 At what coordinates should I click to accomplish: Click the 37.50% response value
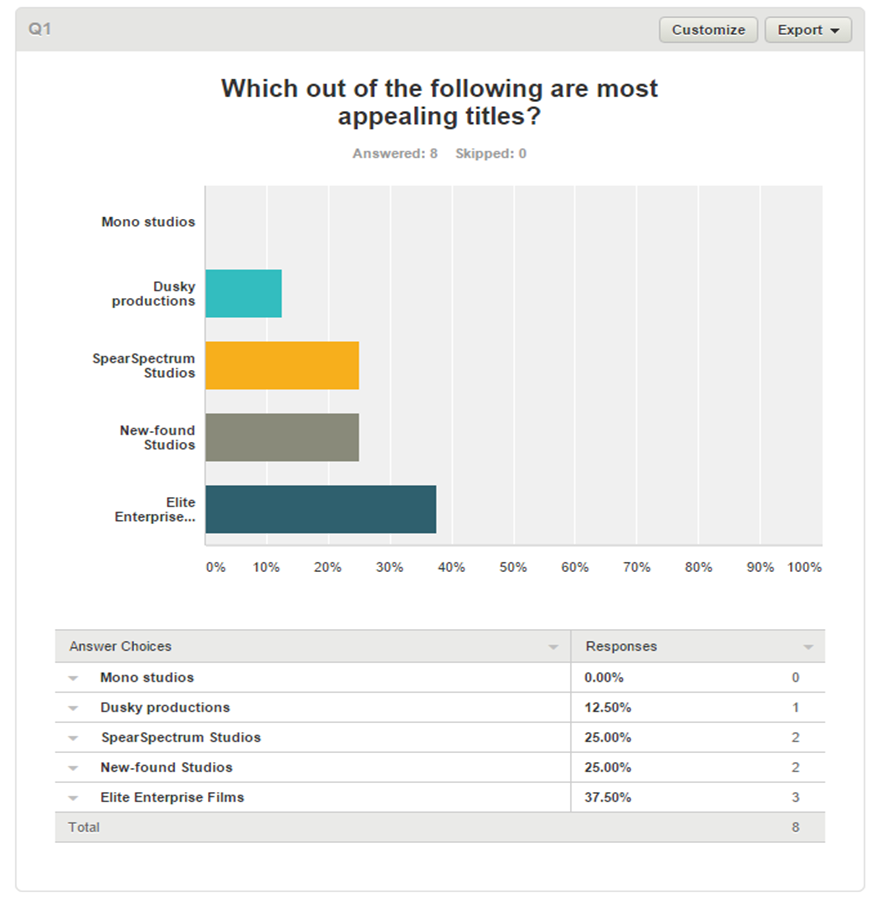pyautogui.click(x=608, y=798)
